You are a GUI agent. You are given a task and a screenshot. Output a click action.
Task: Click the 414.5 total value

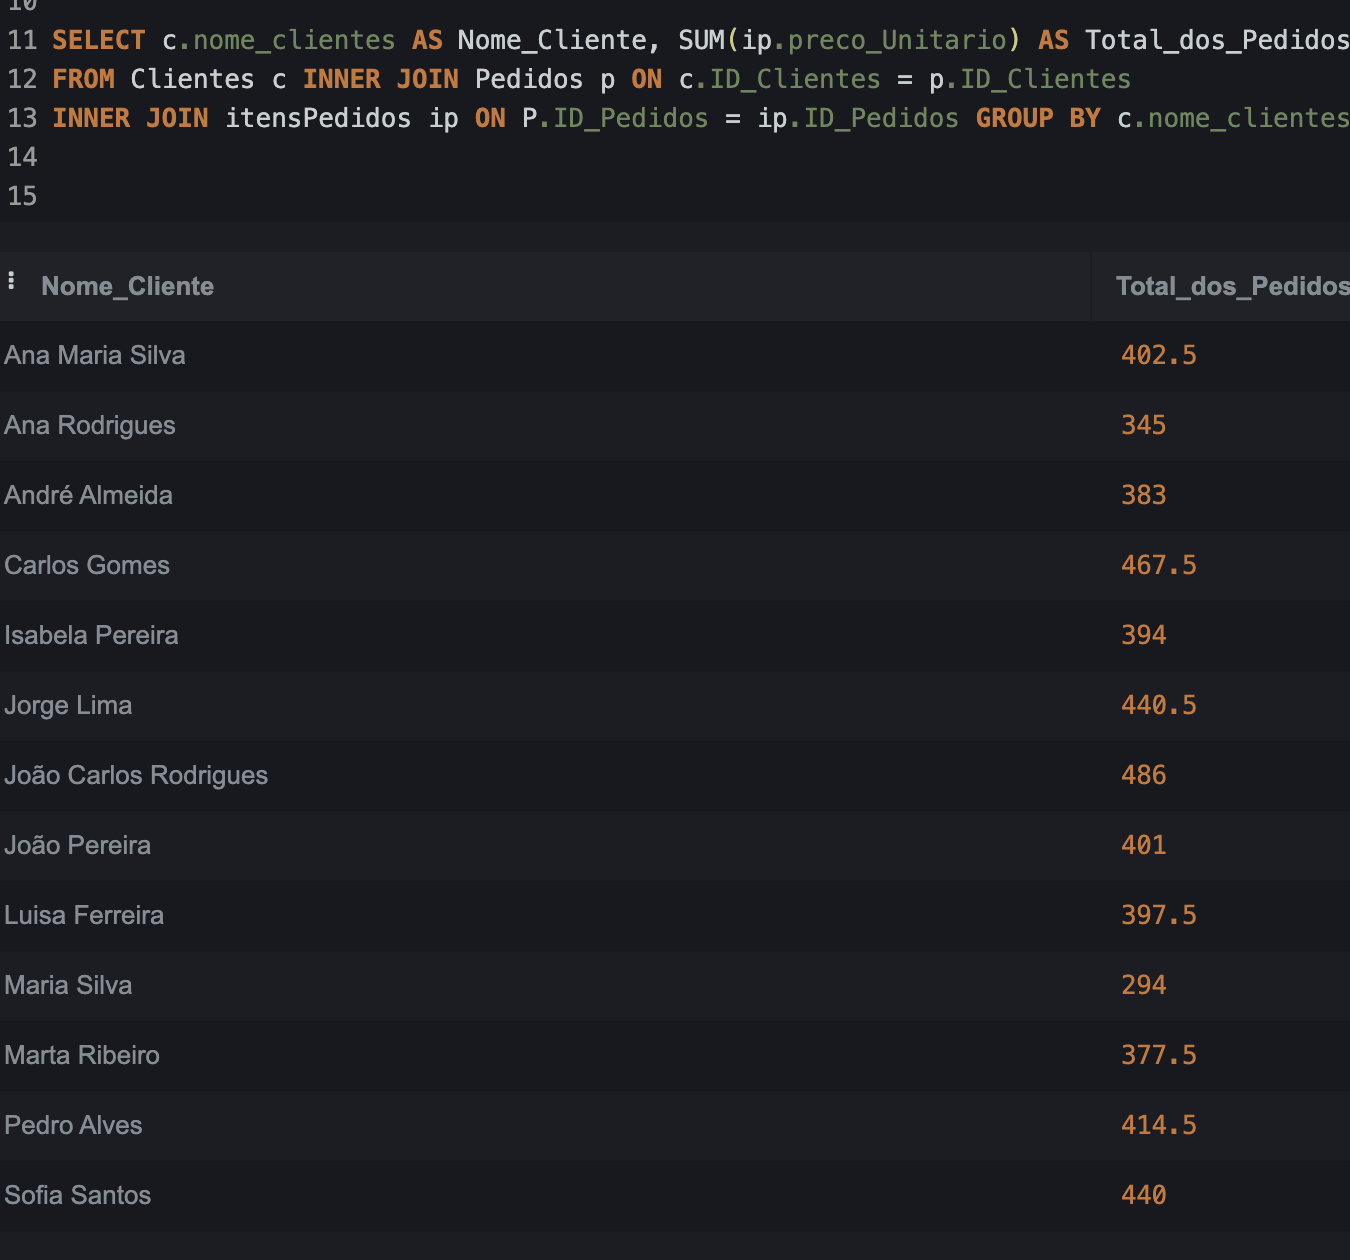[1158, 1125]
